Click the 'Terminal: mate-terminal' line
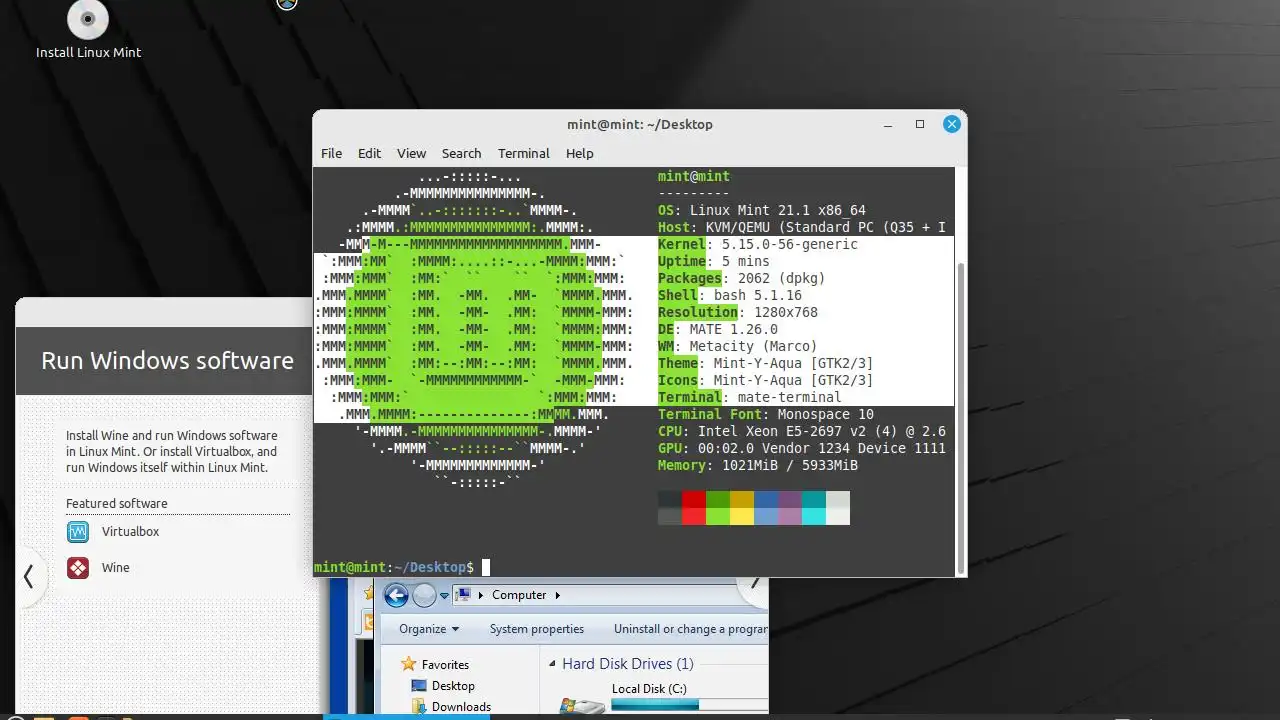The image size is (1280, 720). pos(750,397)
